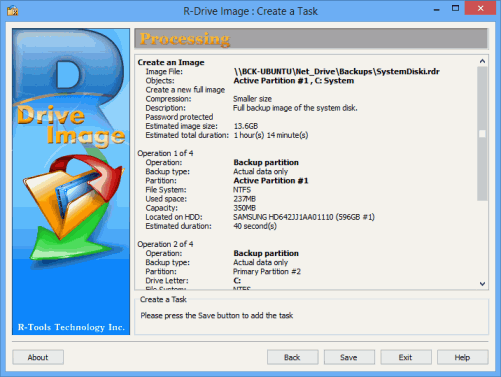Click the Operation 1 of 4 heading

165,153
